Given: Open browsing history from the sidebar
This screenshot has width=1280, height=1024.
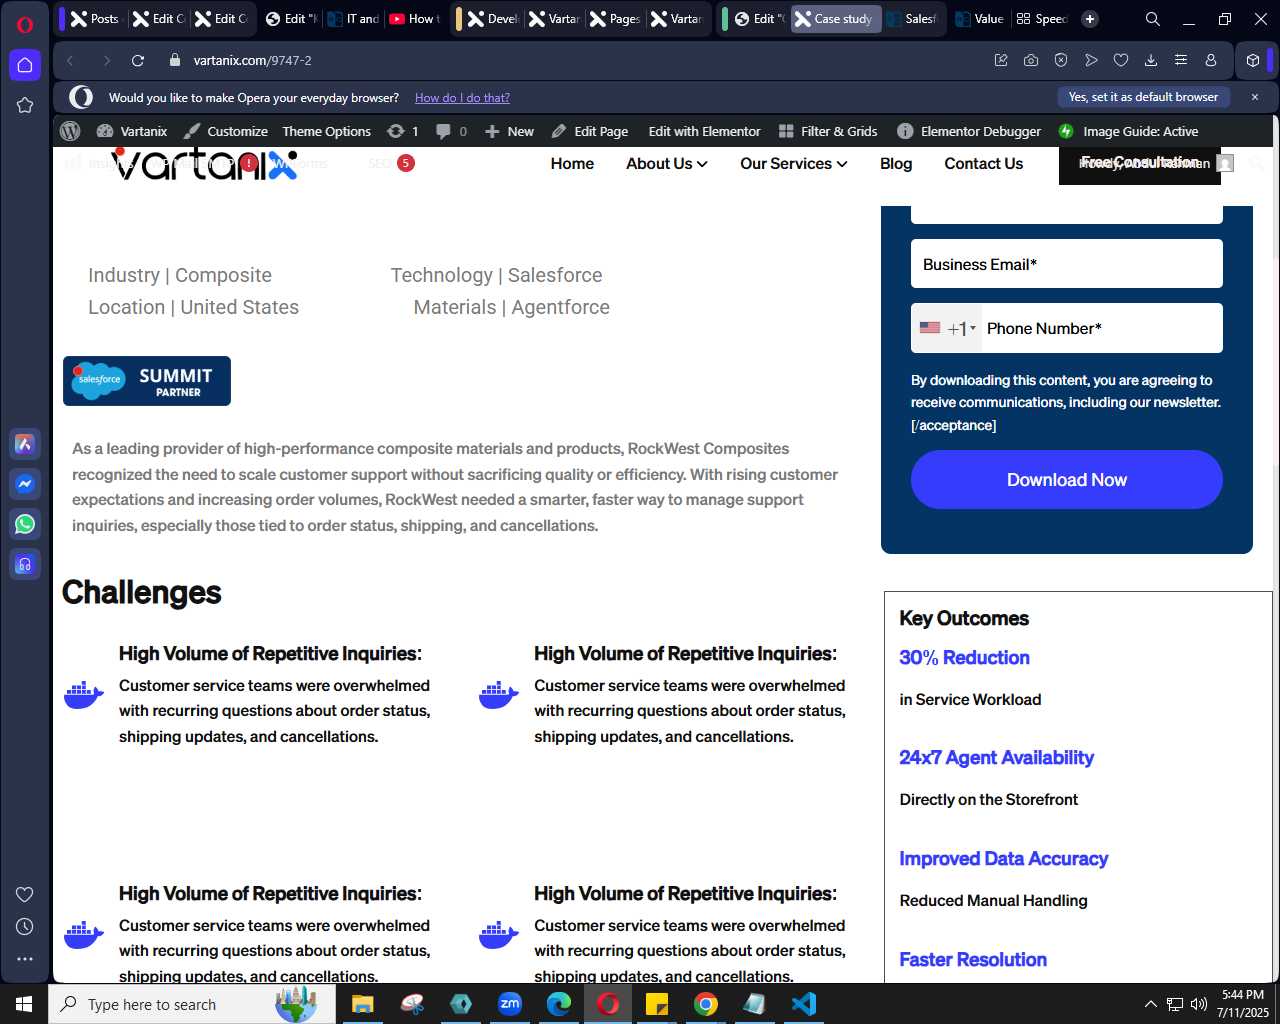Looking at the screenshot, I should (25, 927).
